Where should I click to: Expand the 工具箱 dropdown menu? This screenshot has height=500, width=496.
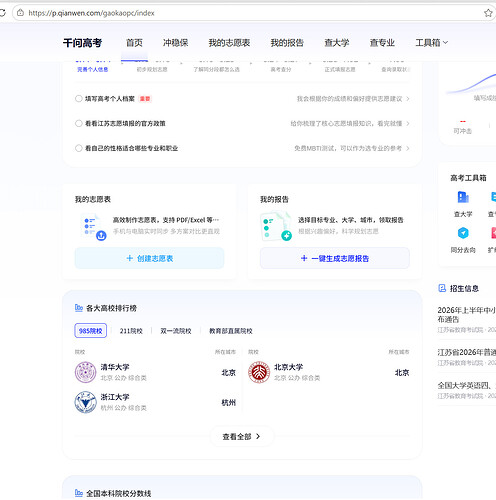coord(432,43)
